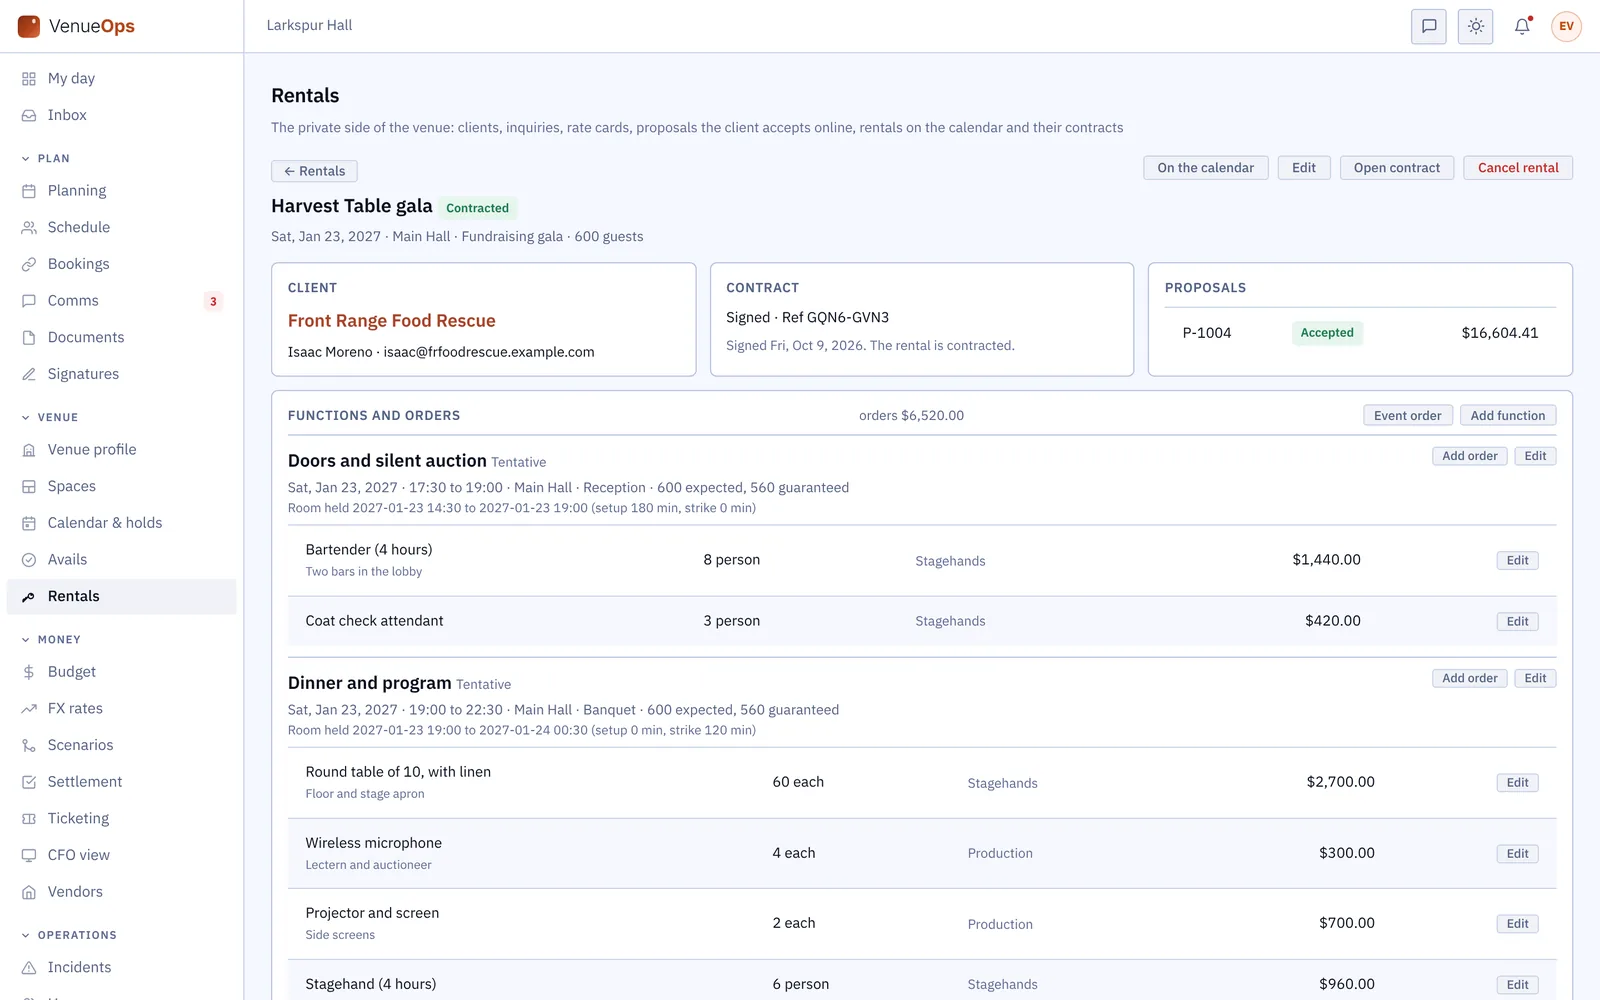Viewport: 1600px width, 1000px height.
Task: Open Front Range Food Rescue client
Action: [392, 321]
